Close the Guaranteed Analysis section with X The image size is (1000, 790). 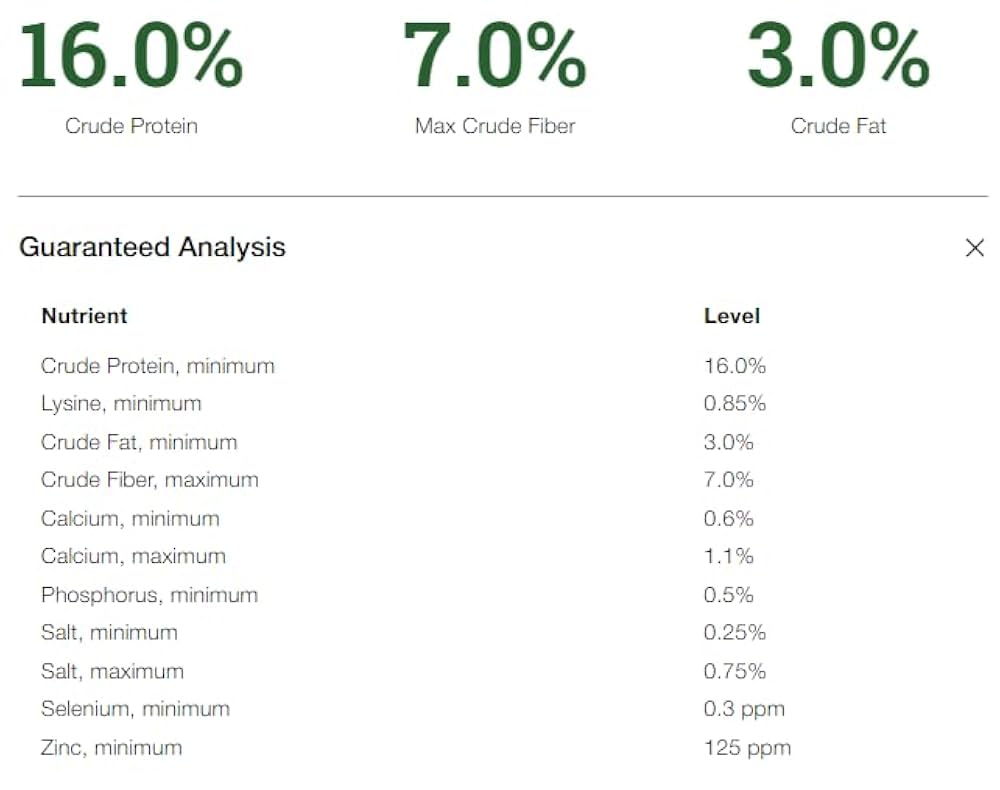(x=974, y=248)
